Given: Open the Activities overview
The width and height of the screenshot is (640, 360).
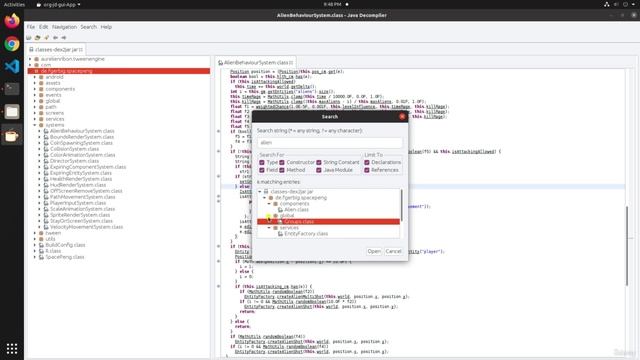Looking at the screenshot, I should [14, 4].
